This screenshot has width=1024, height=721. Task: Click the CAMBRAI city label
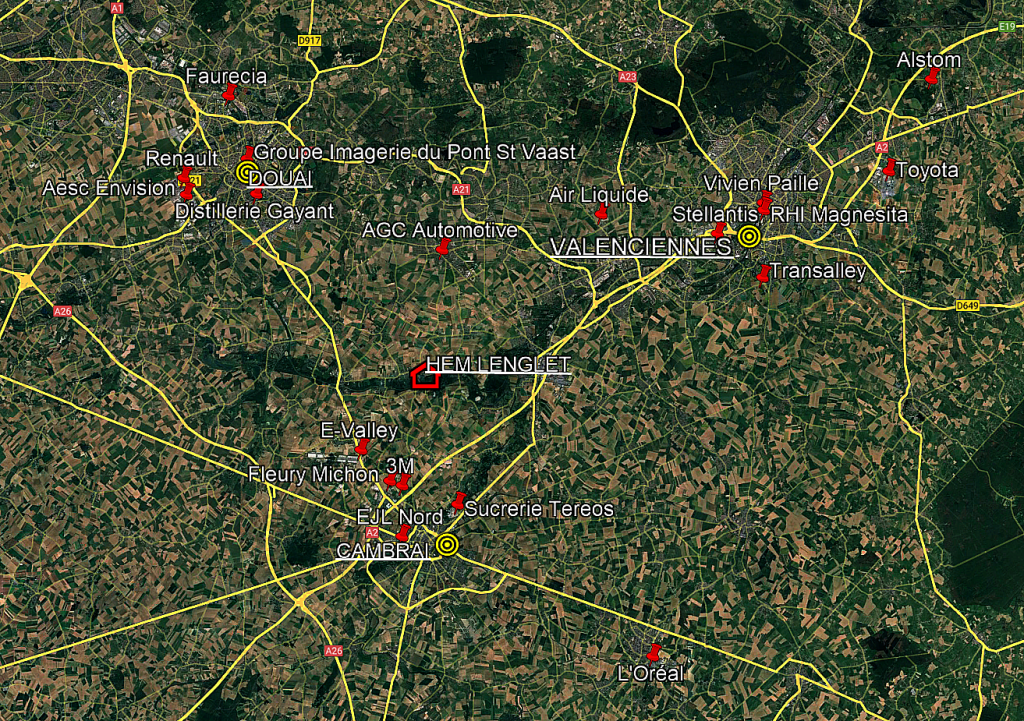click(384, 551)
